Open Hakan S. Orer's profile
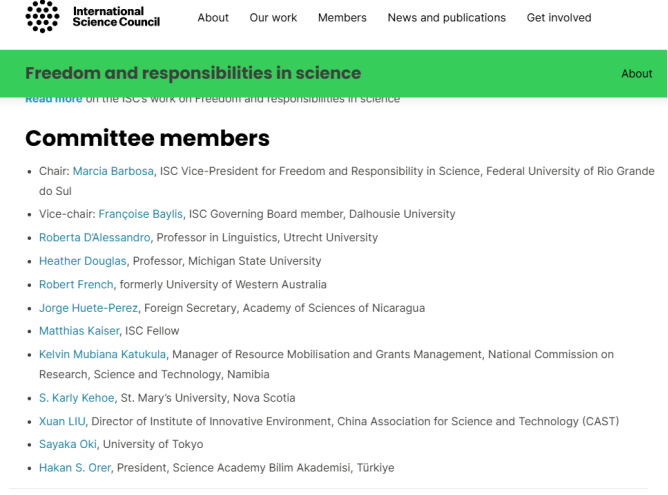Viewport: 668px width, 495px height. (75, 468)
